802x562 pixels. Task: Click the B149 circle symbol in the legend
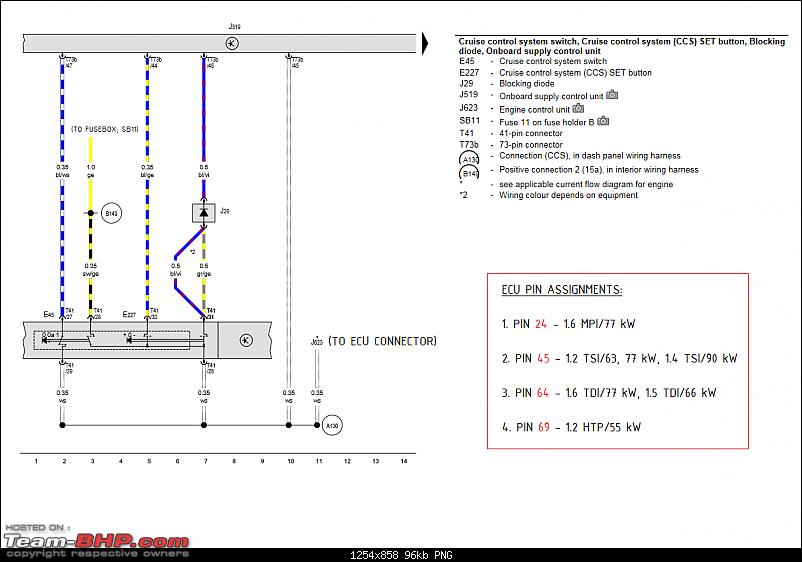469,174
